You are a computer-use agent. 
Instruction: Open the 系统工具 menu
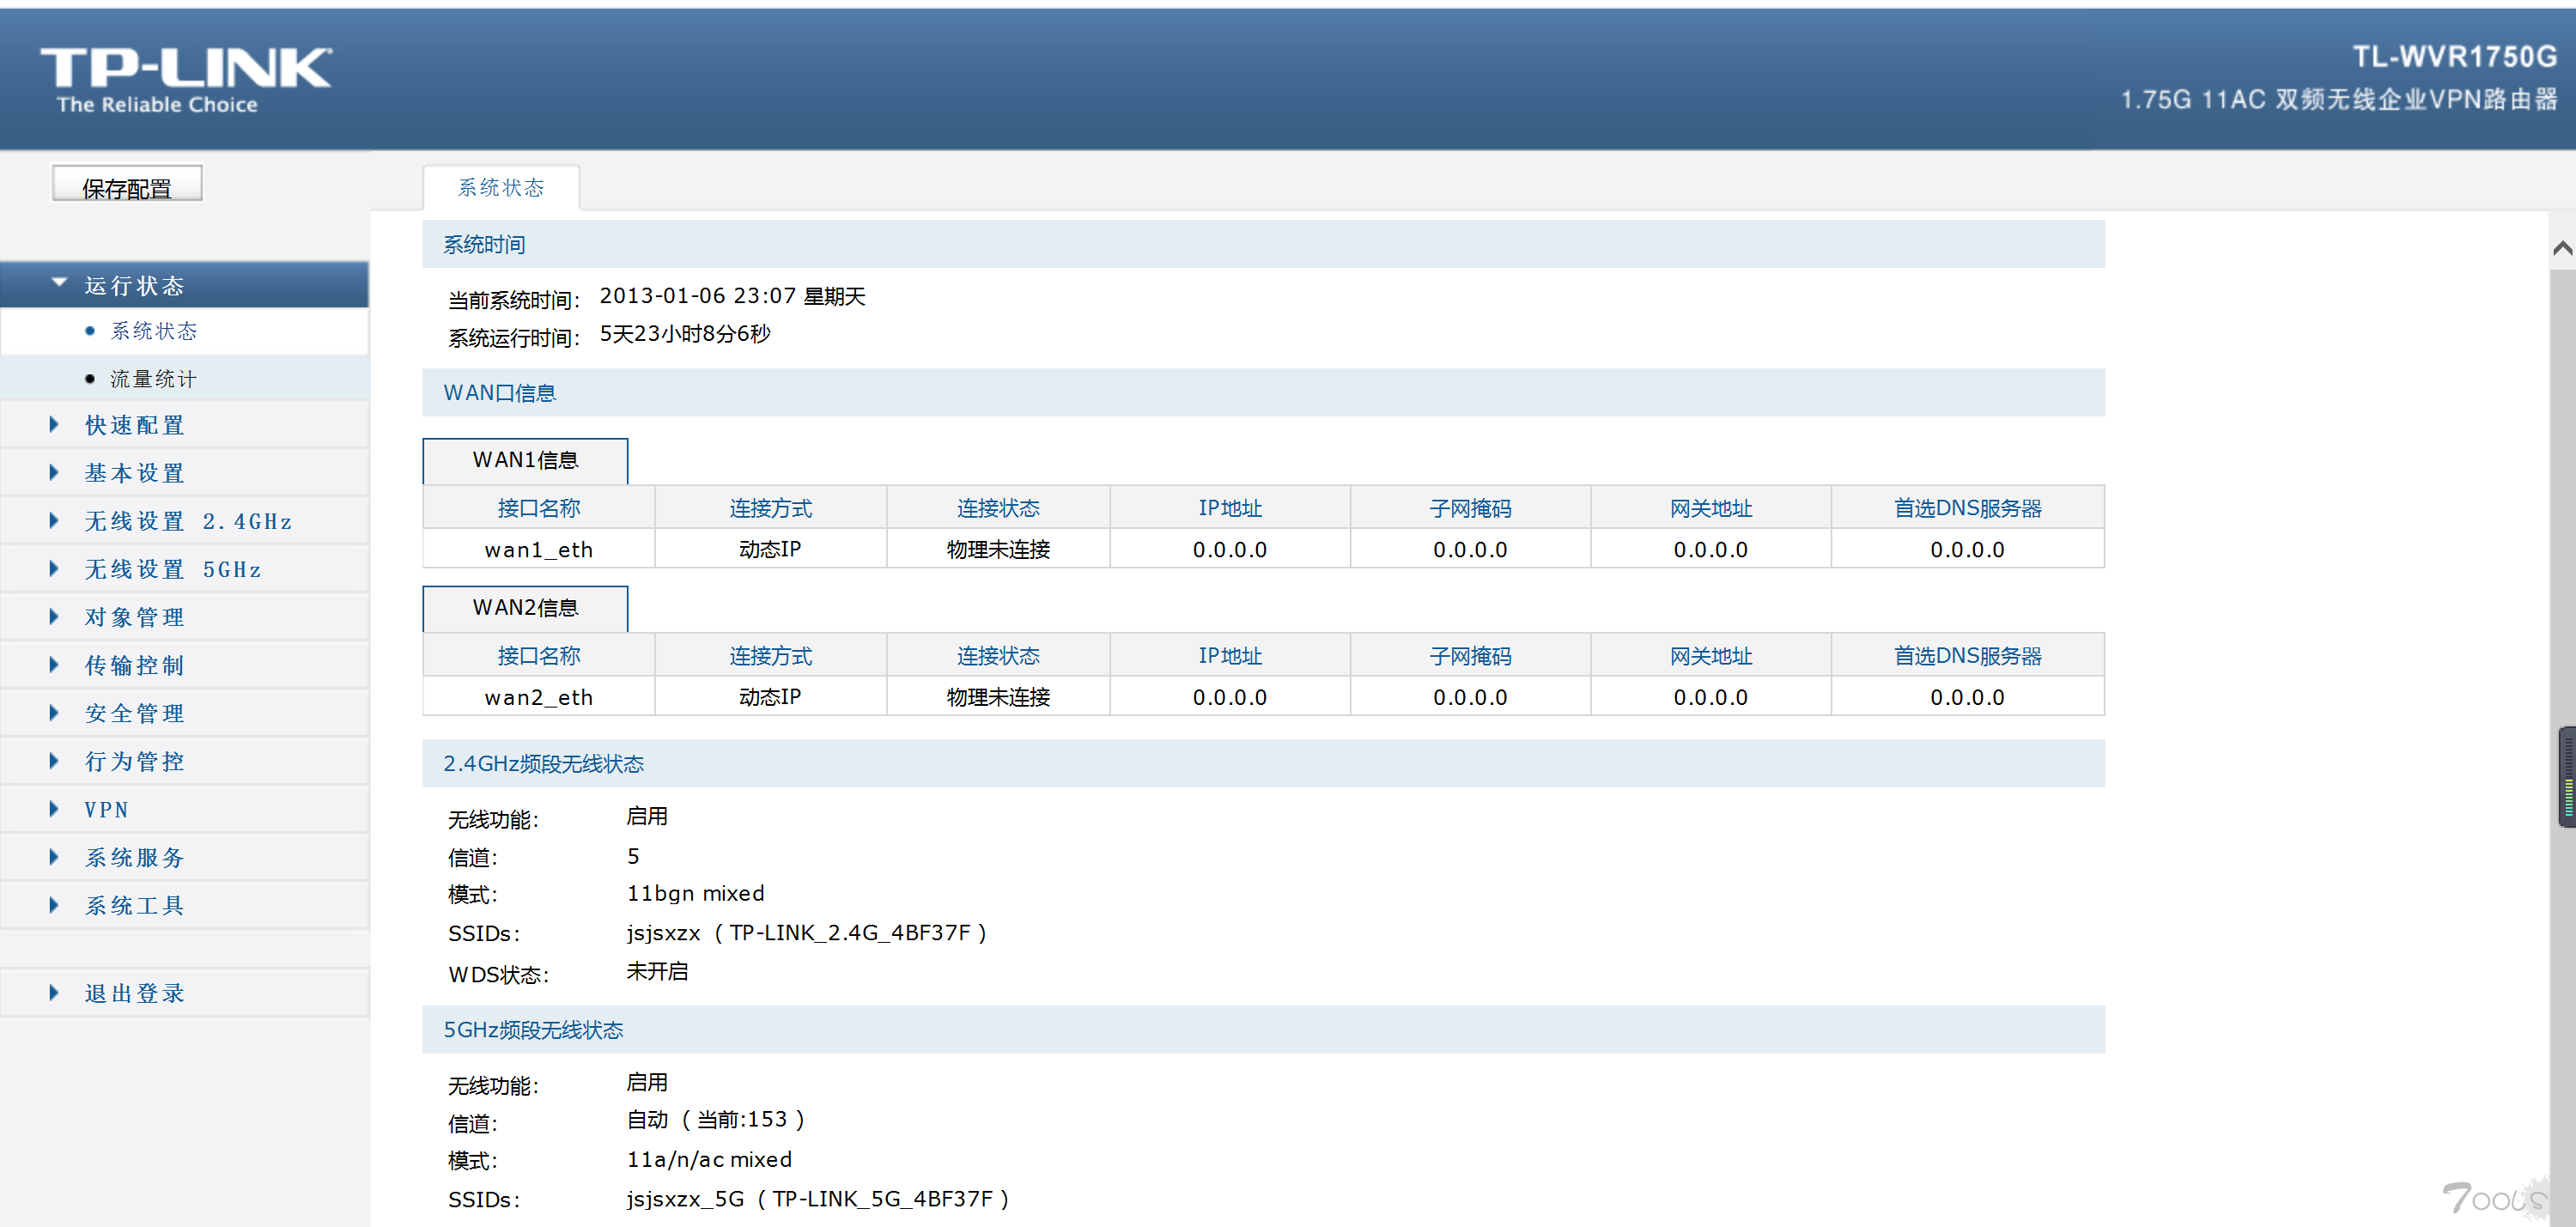tap(135, 905)
